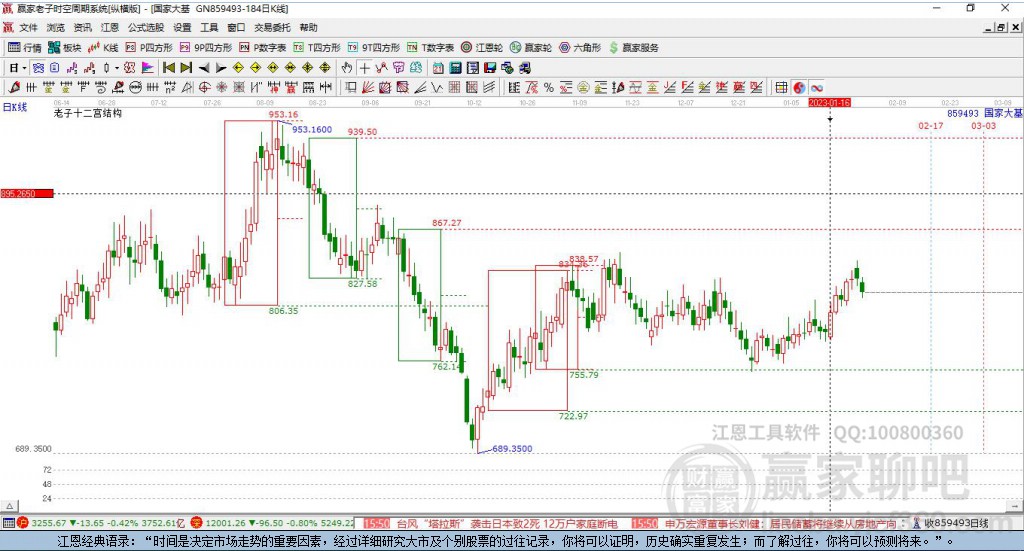Click the 02-17 future date label
The height and width of the screenshot is (551, 1024).
click(931, 125)
